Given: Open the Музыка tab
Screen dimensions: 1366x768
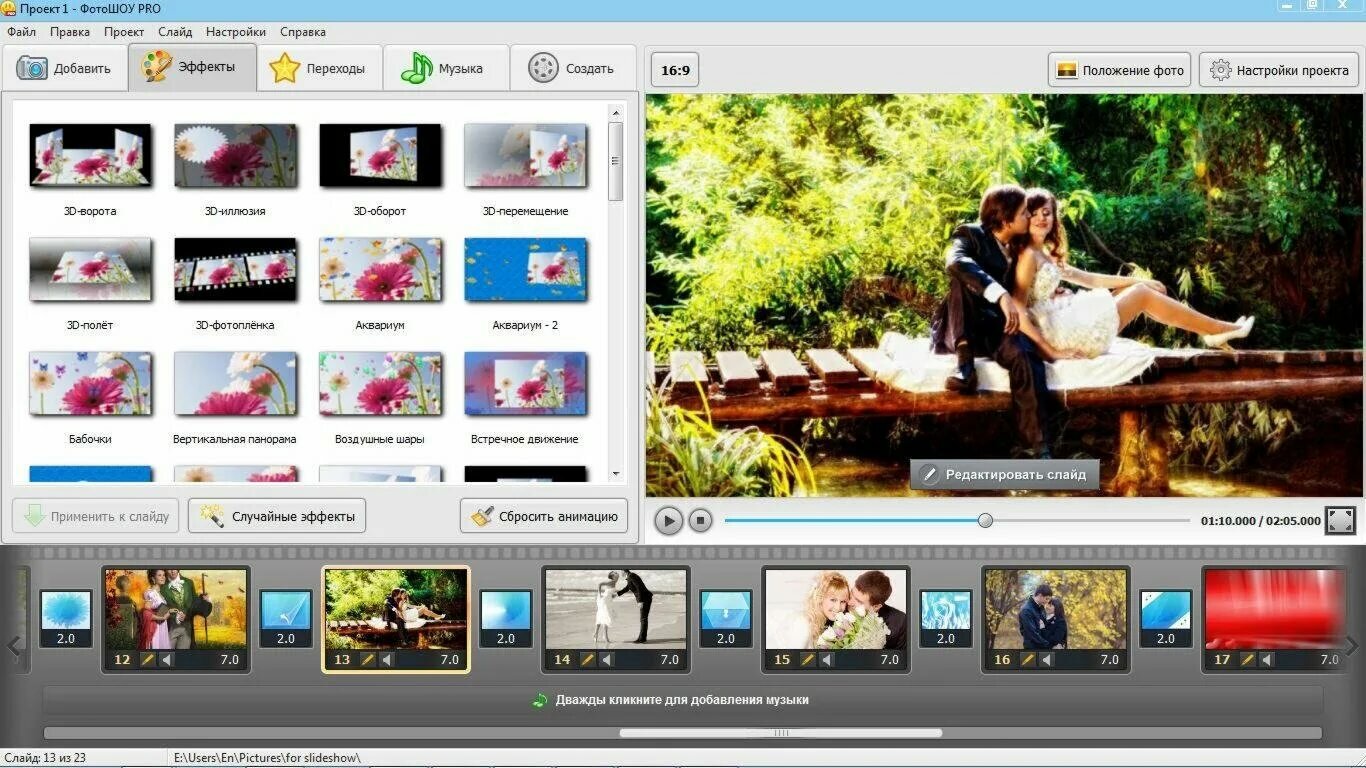Looking at the screenshot, I should (x=446, y=68).
